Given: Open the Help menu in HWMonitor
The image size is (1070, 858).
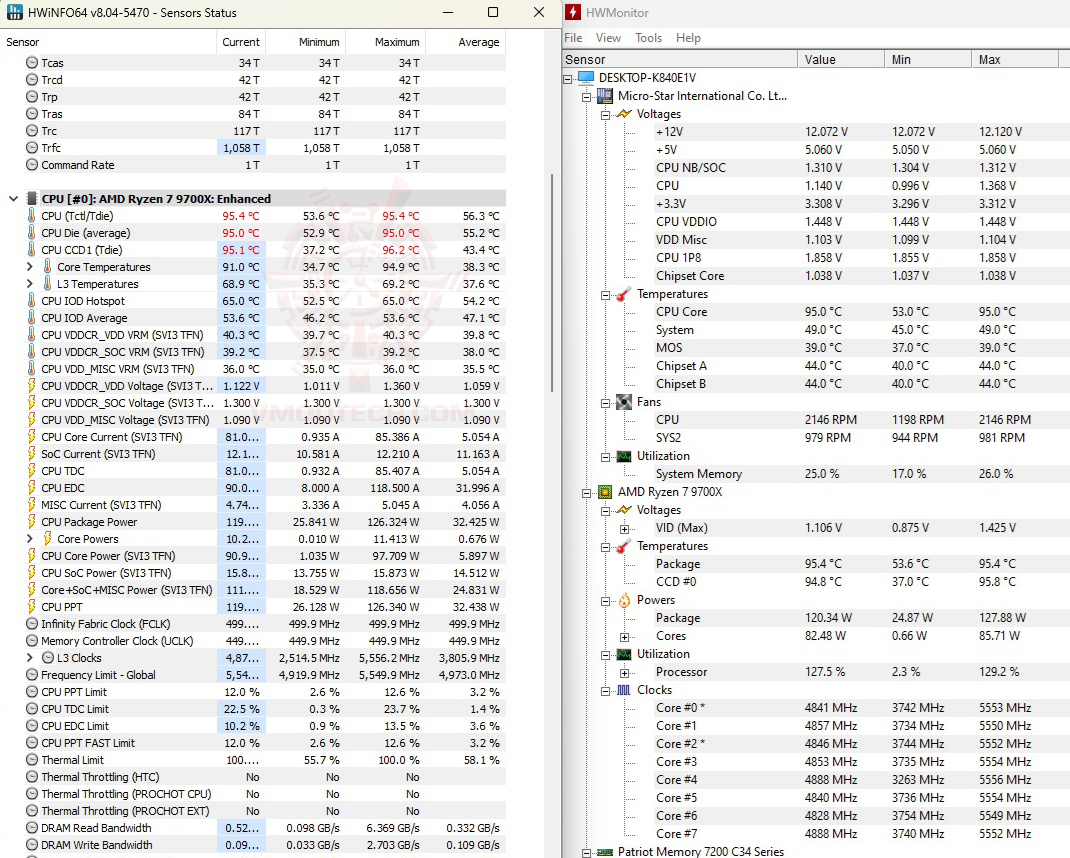Looking at the screenshot, I should [688, 38].
